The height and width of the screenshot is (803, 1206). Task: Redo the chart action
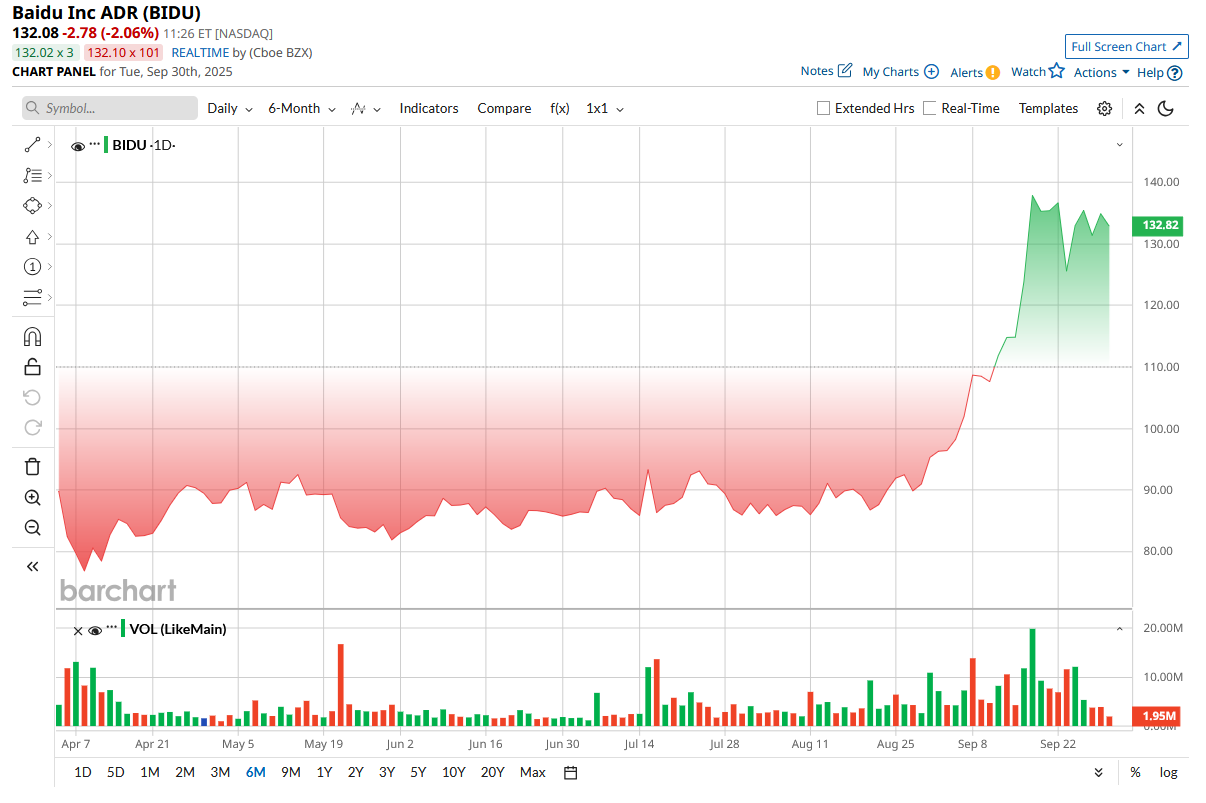click(32, 427)
